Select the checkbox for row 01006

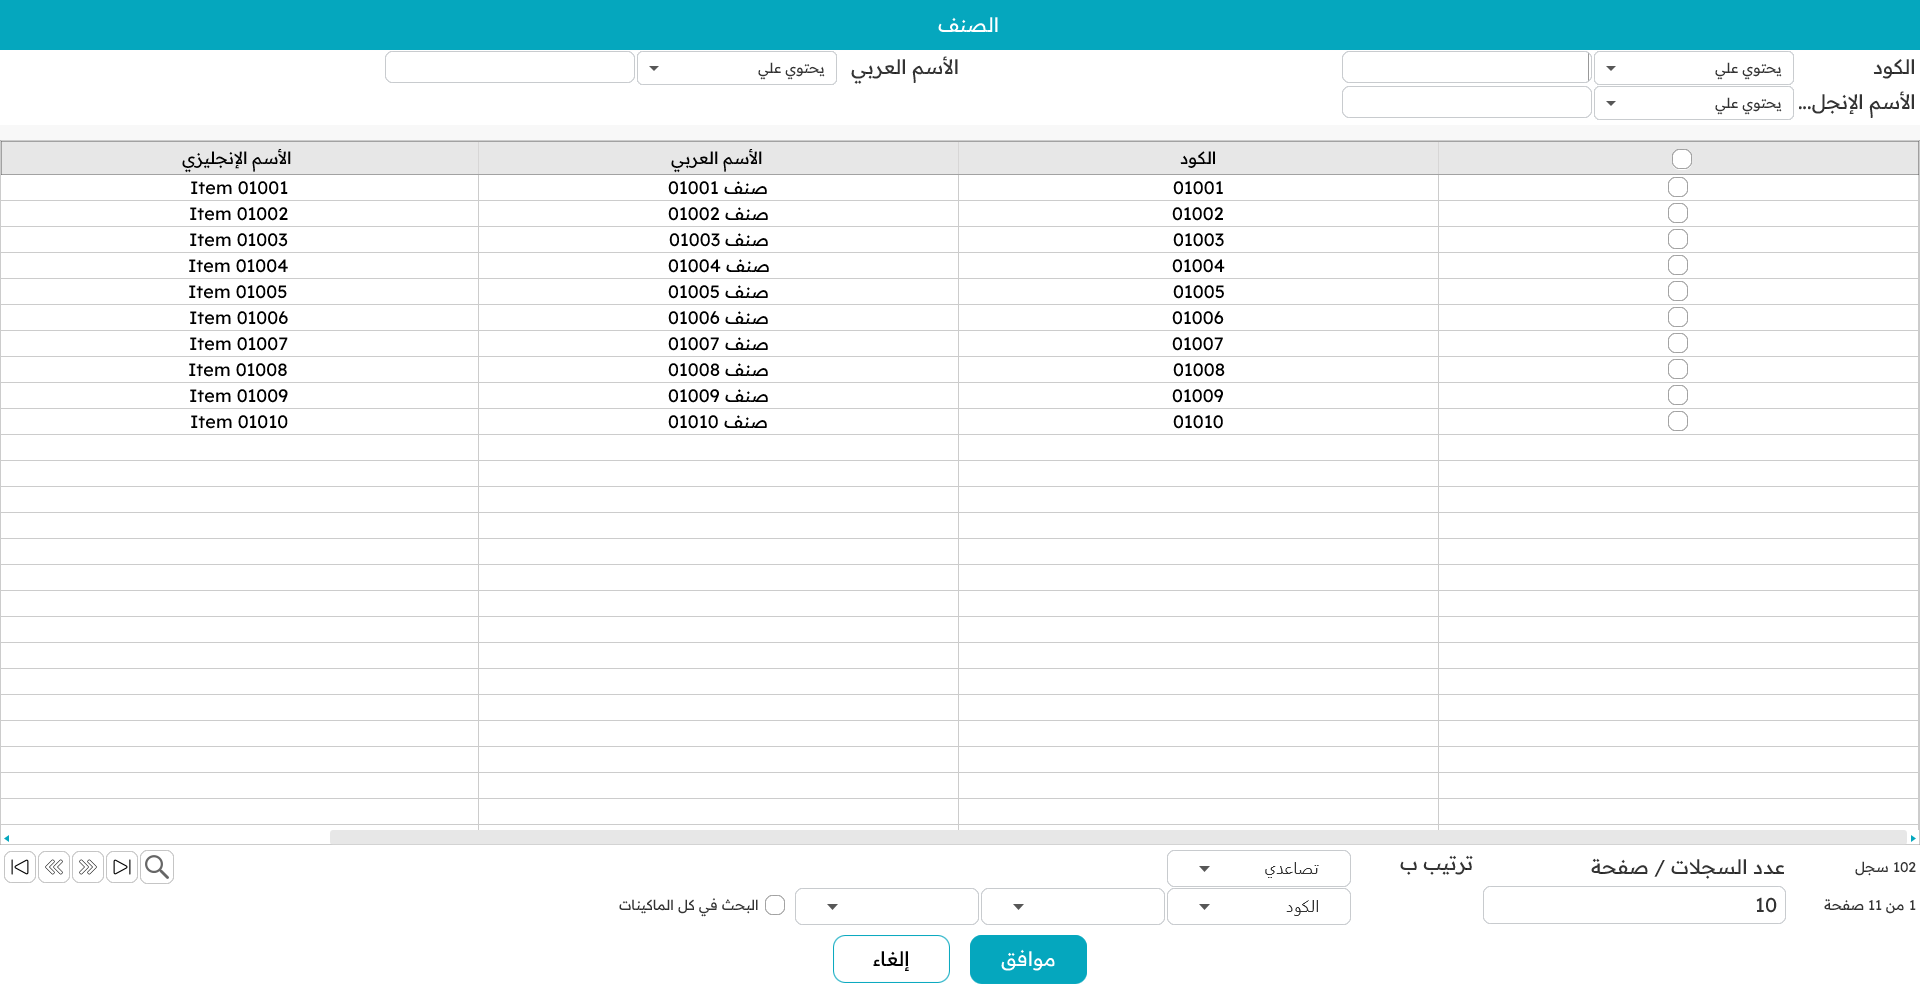pos(1678,317)
